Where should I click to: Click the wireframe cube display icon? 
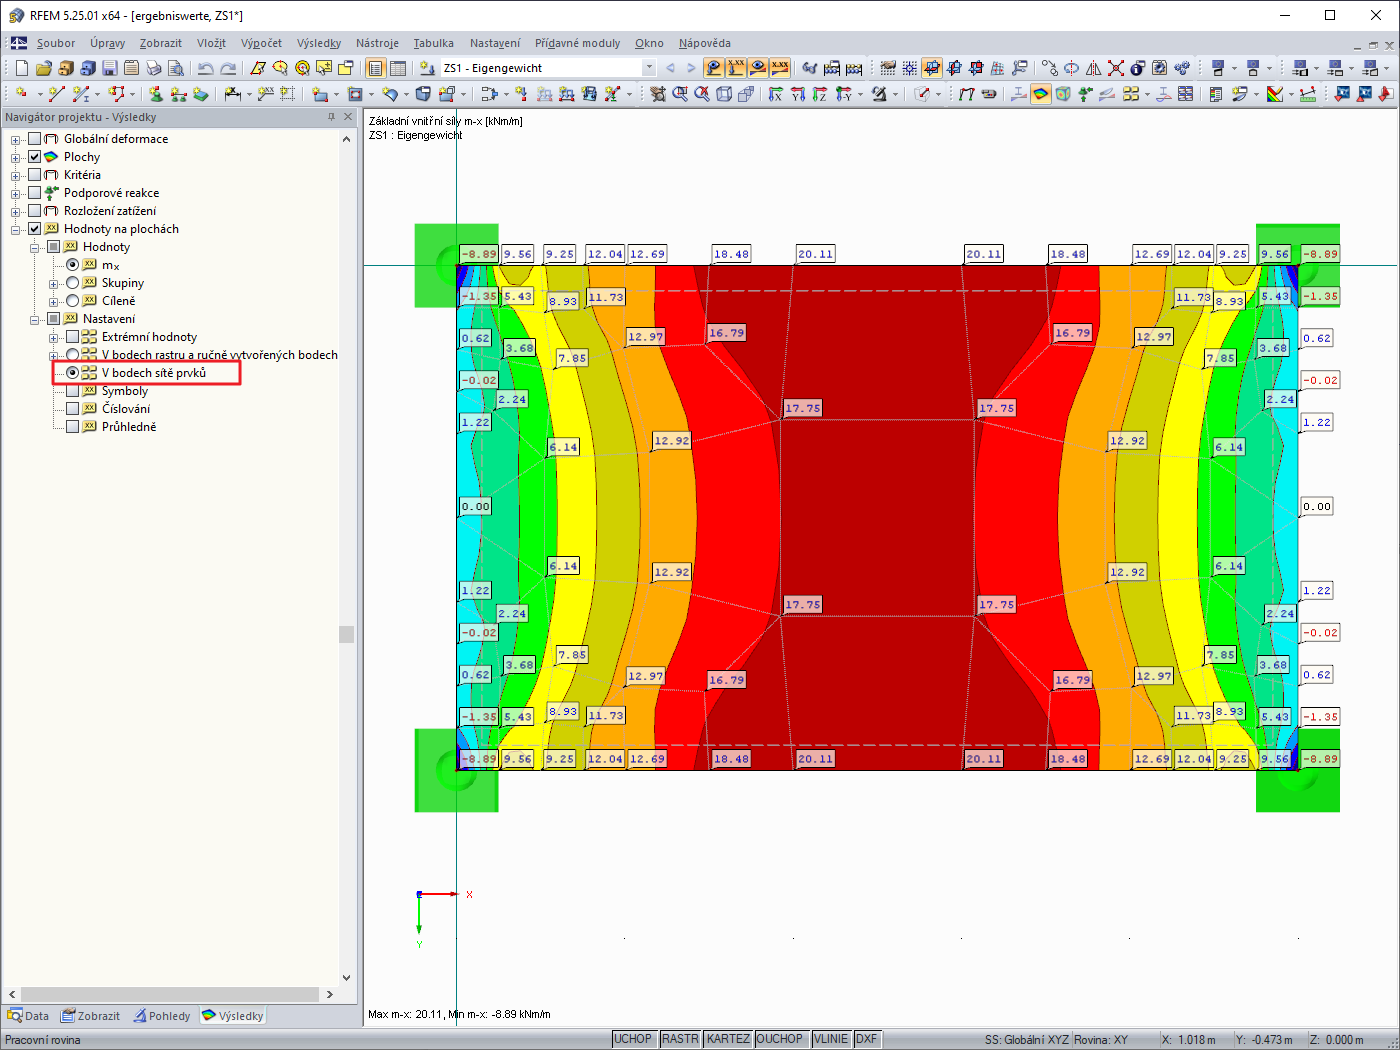724,94
